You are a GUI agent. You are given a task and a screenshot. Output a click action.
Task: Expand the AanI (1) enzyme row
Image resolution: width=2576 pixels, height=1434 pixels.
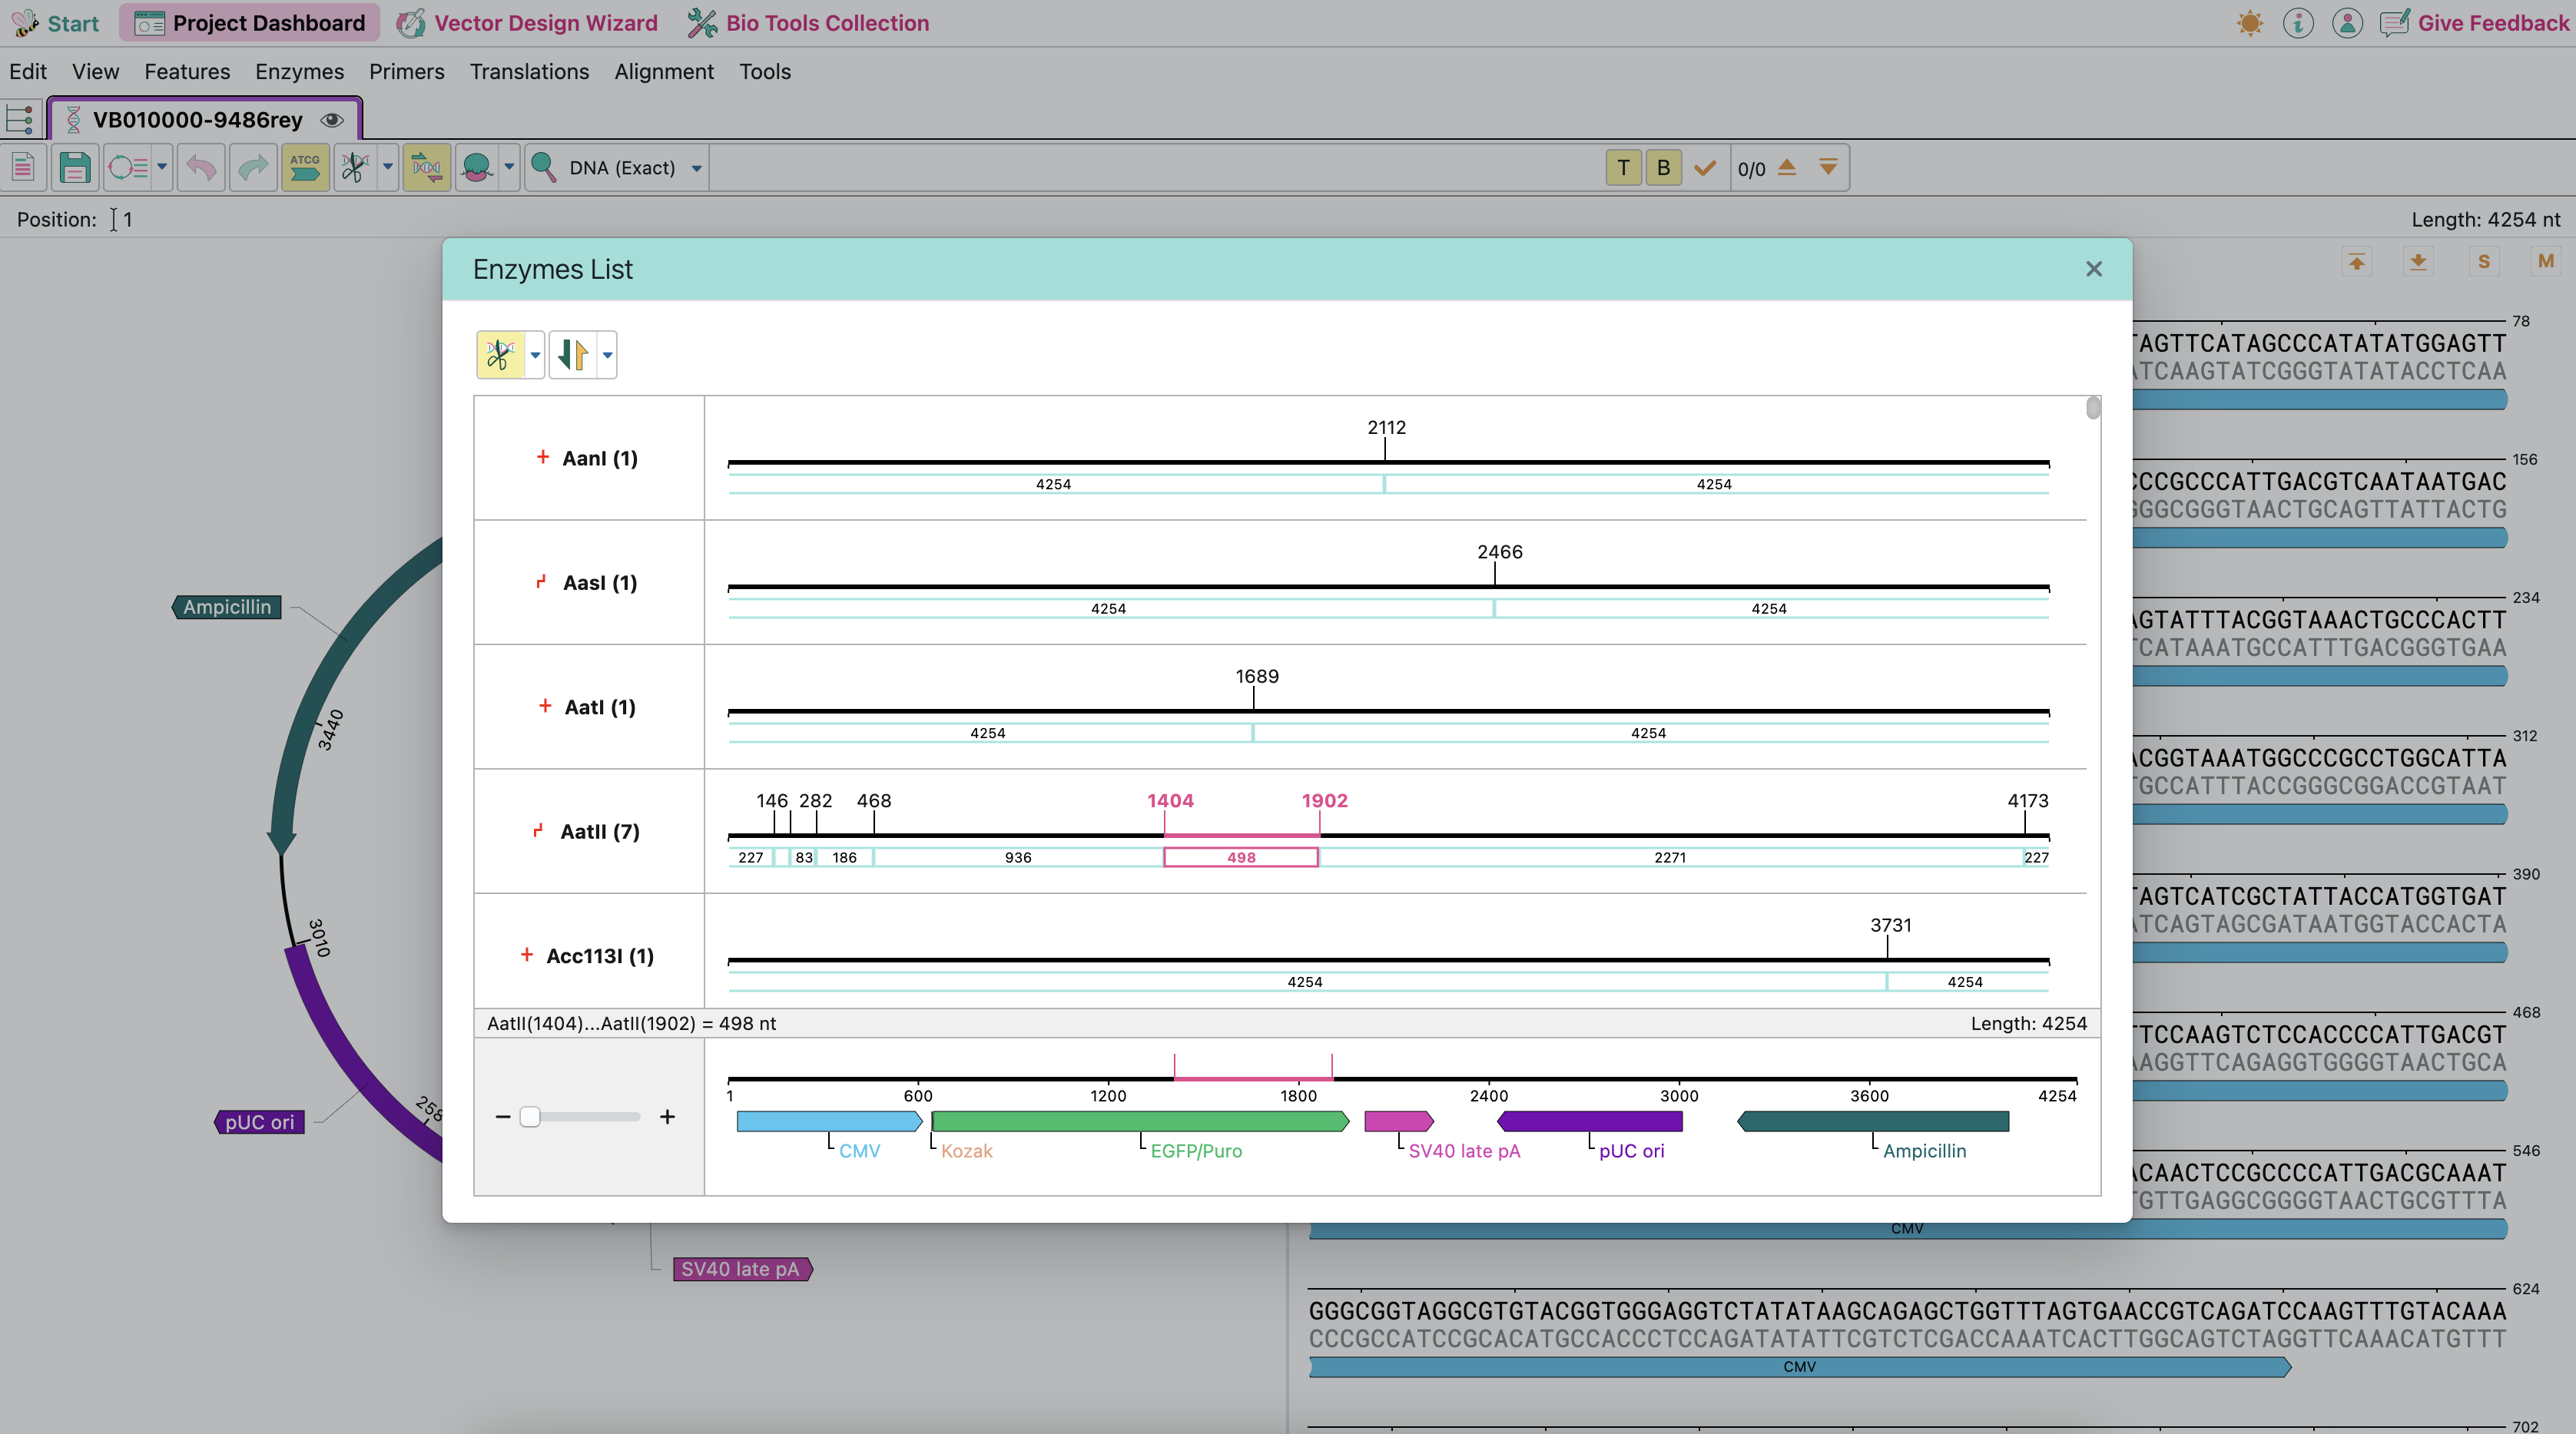pos(543,457)
